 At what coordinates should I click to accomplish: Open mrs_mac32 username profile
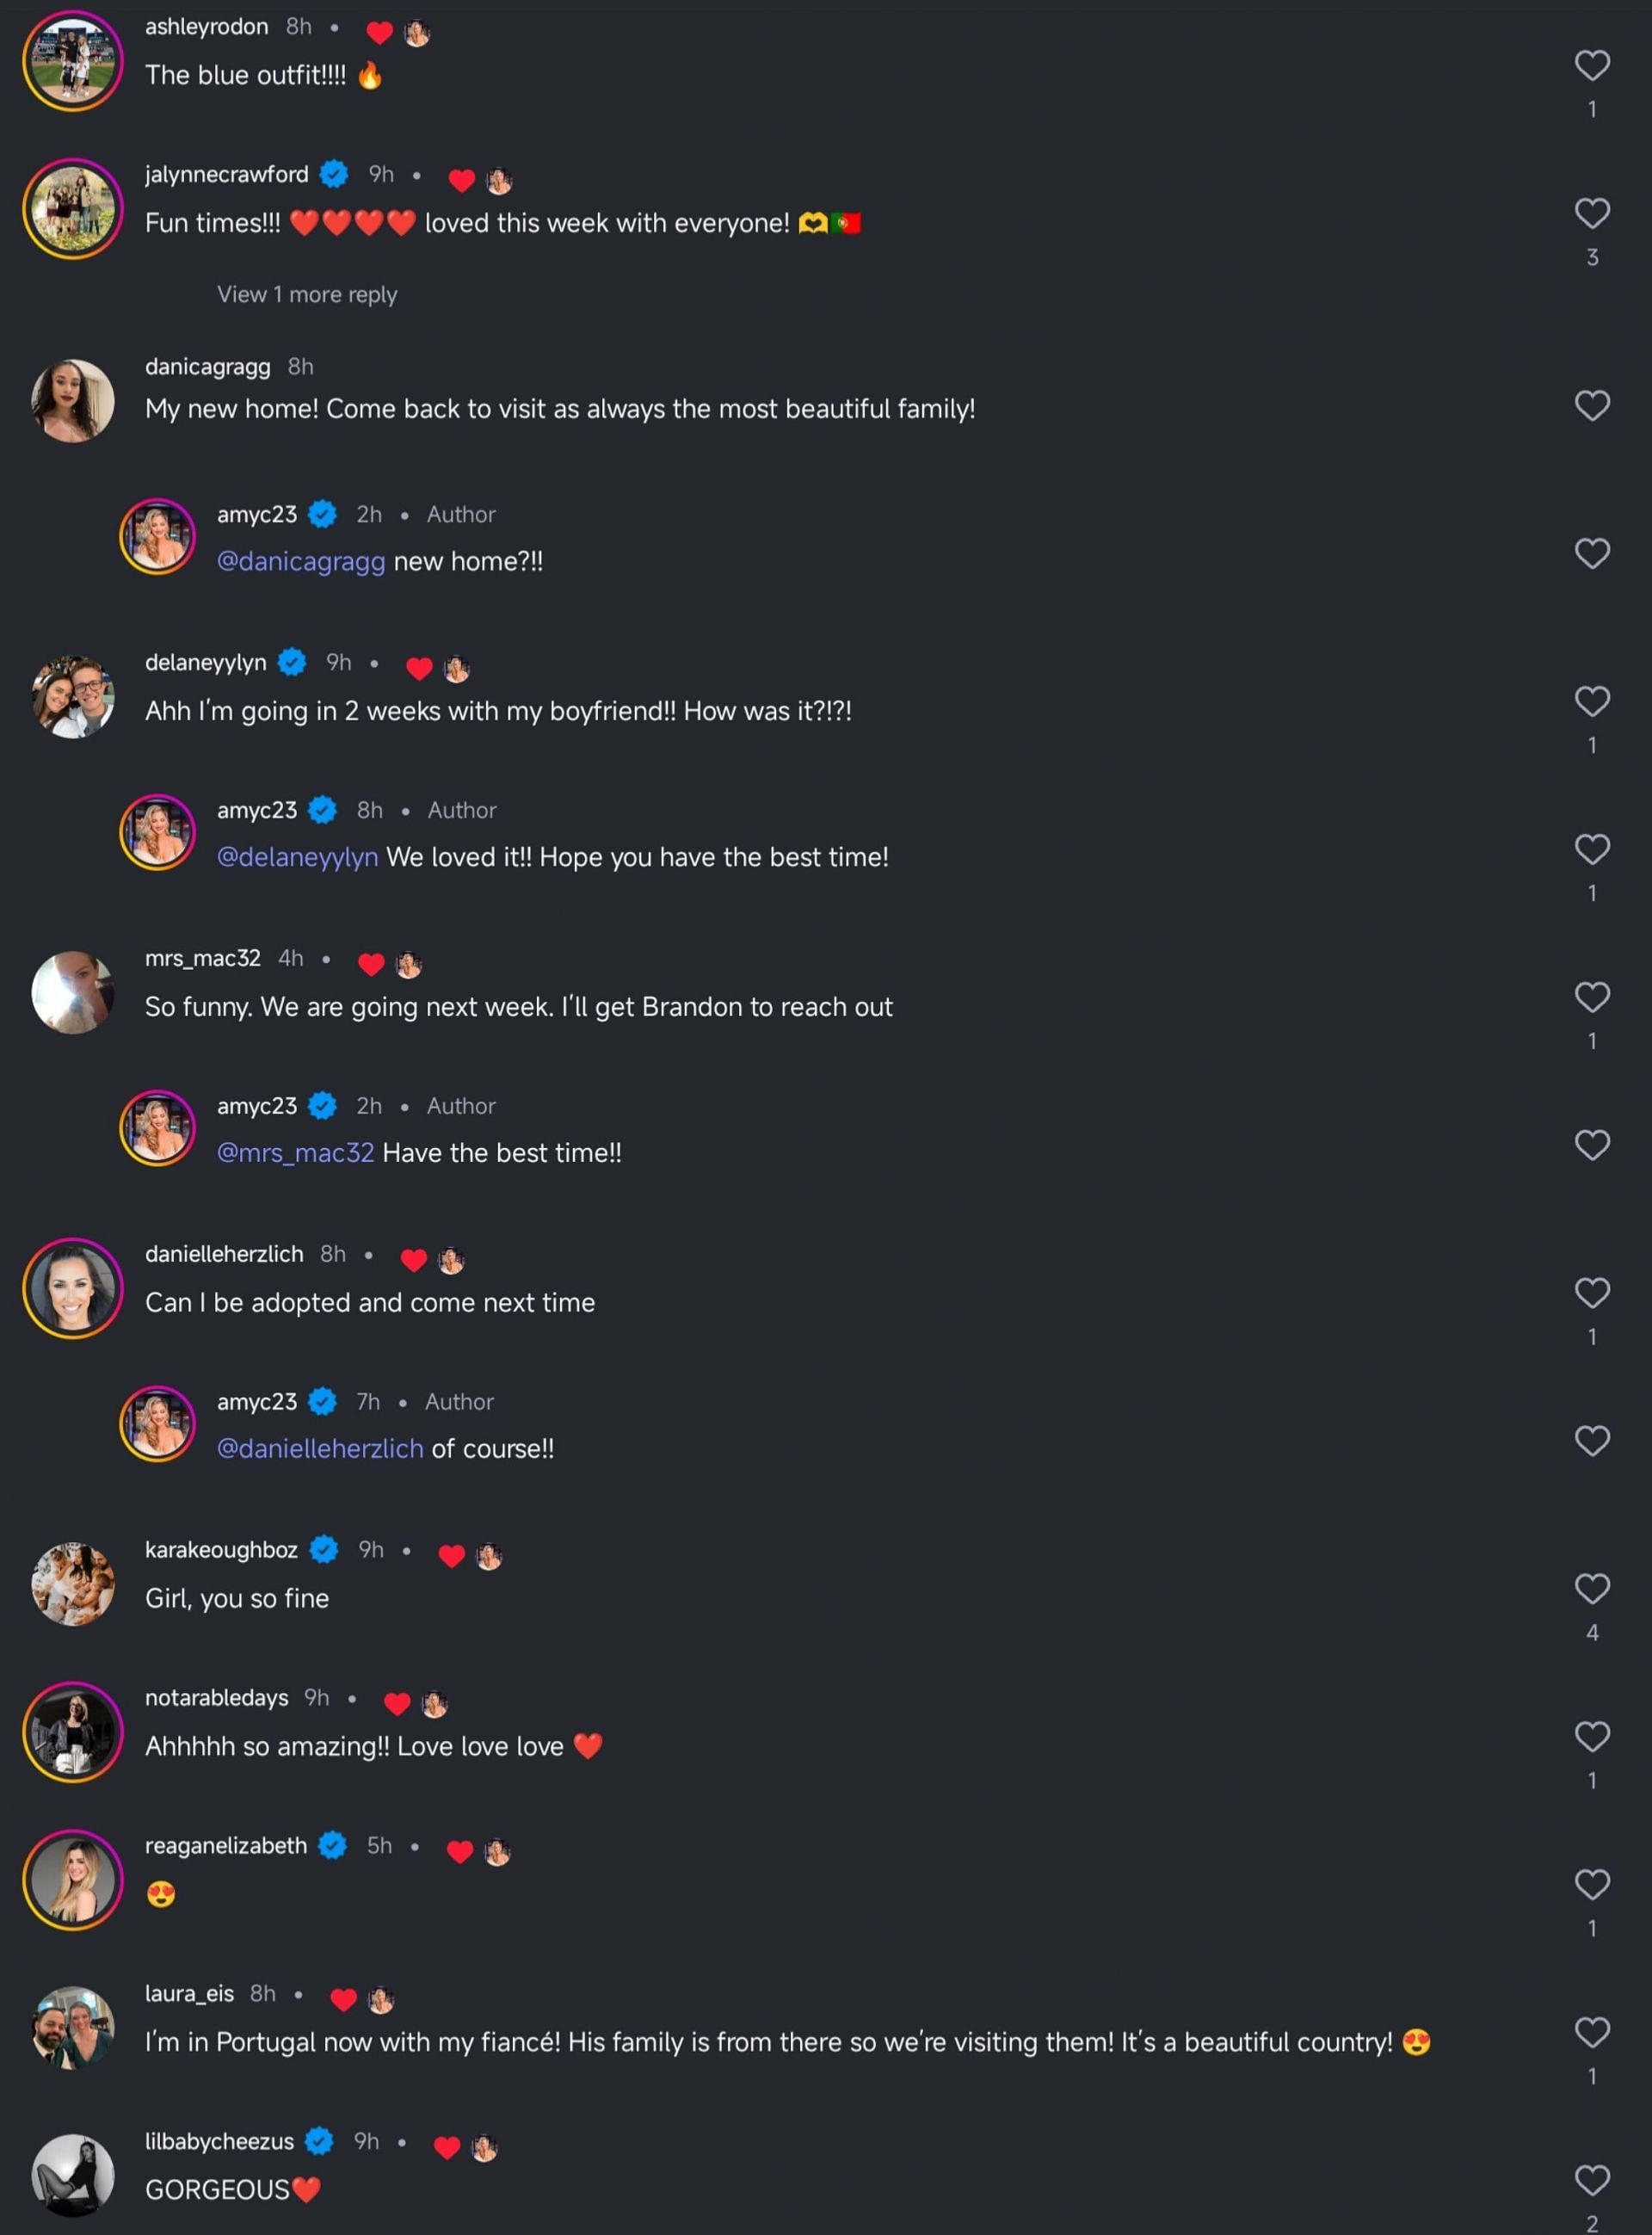point(203,958)
